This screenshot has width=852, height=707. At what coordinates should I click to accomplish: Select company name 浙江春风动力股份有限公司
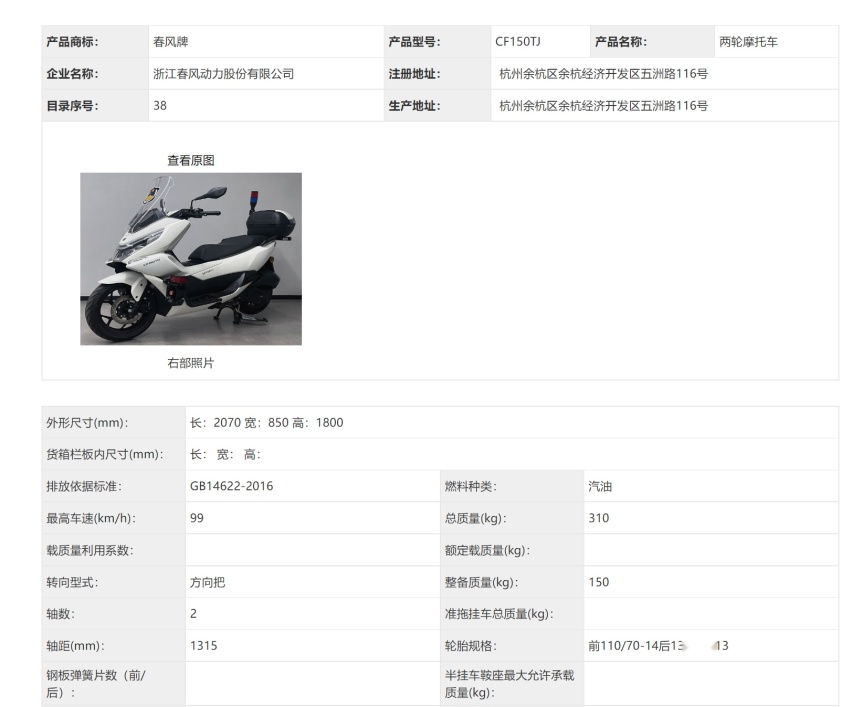(223, 74)
